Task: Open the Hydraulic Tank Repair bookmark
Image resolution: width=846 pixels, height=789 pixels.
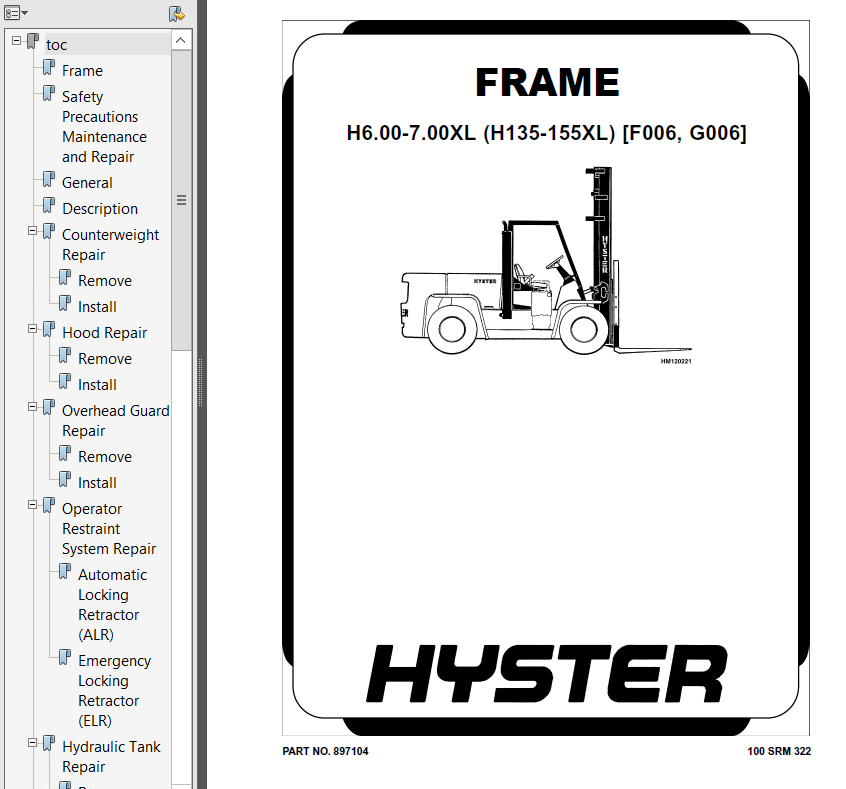Action: tap(111, 757)
